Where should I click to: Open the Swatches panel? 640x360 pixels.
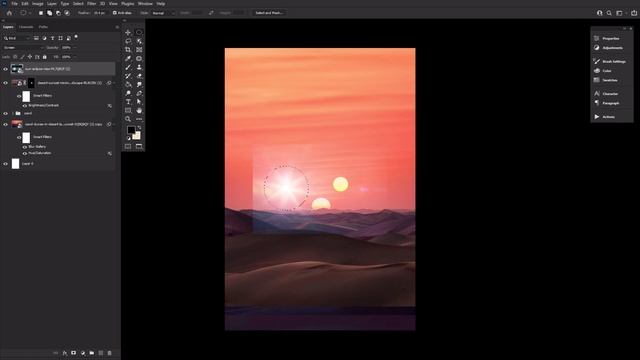pyautogui.click(x=609, y=80)
